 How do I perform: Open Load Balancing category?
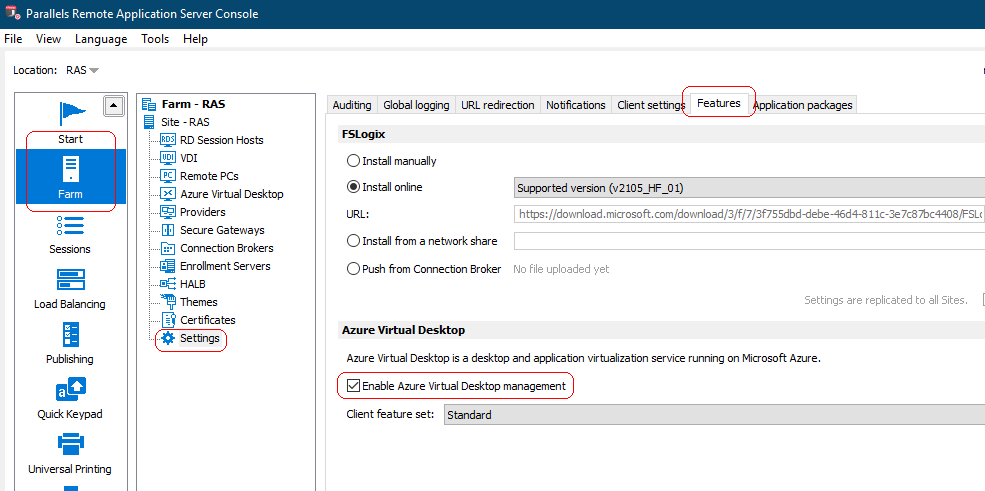point(70,281)
